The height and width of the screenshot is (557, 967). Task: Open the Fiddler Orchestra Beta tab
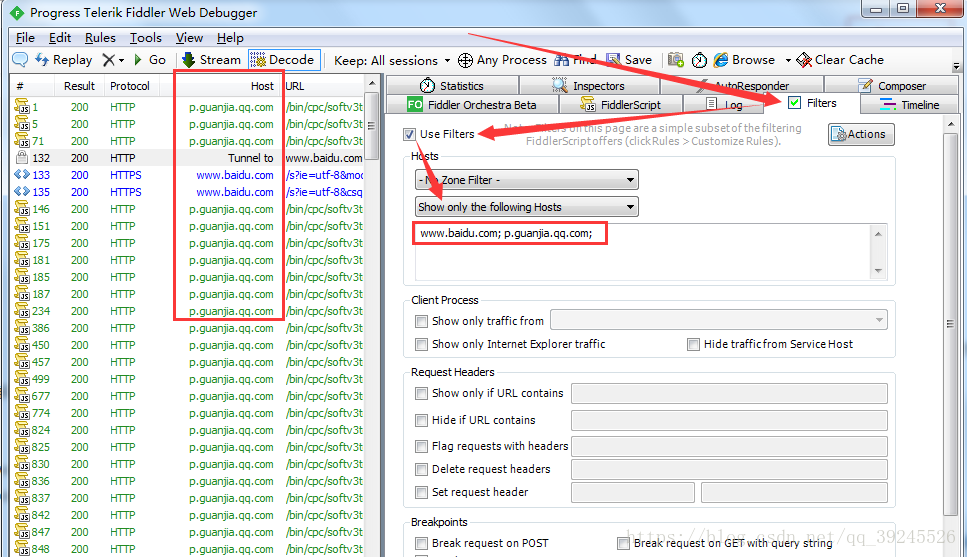pos(472,104)
